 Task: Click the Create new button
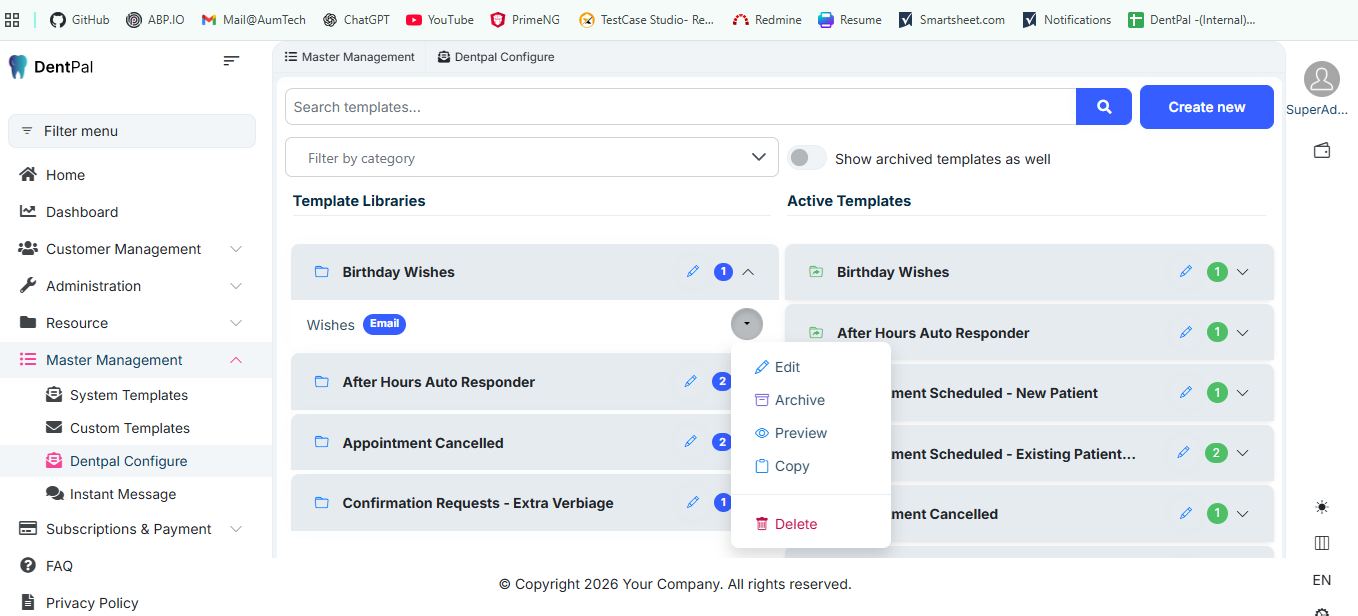point(1206,107)
